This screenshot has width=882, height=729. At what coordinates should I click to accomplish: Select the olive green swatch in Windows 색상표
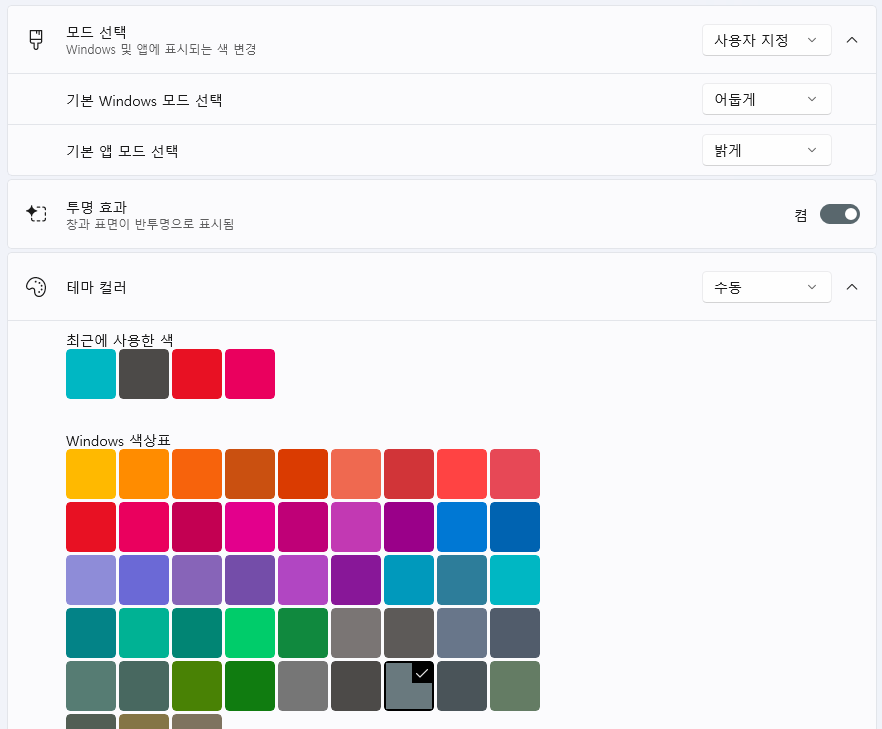coord(197,686)
